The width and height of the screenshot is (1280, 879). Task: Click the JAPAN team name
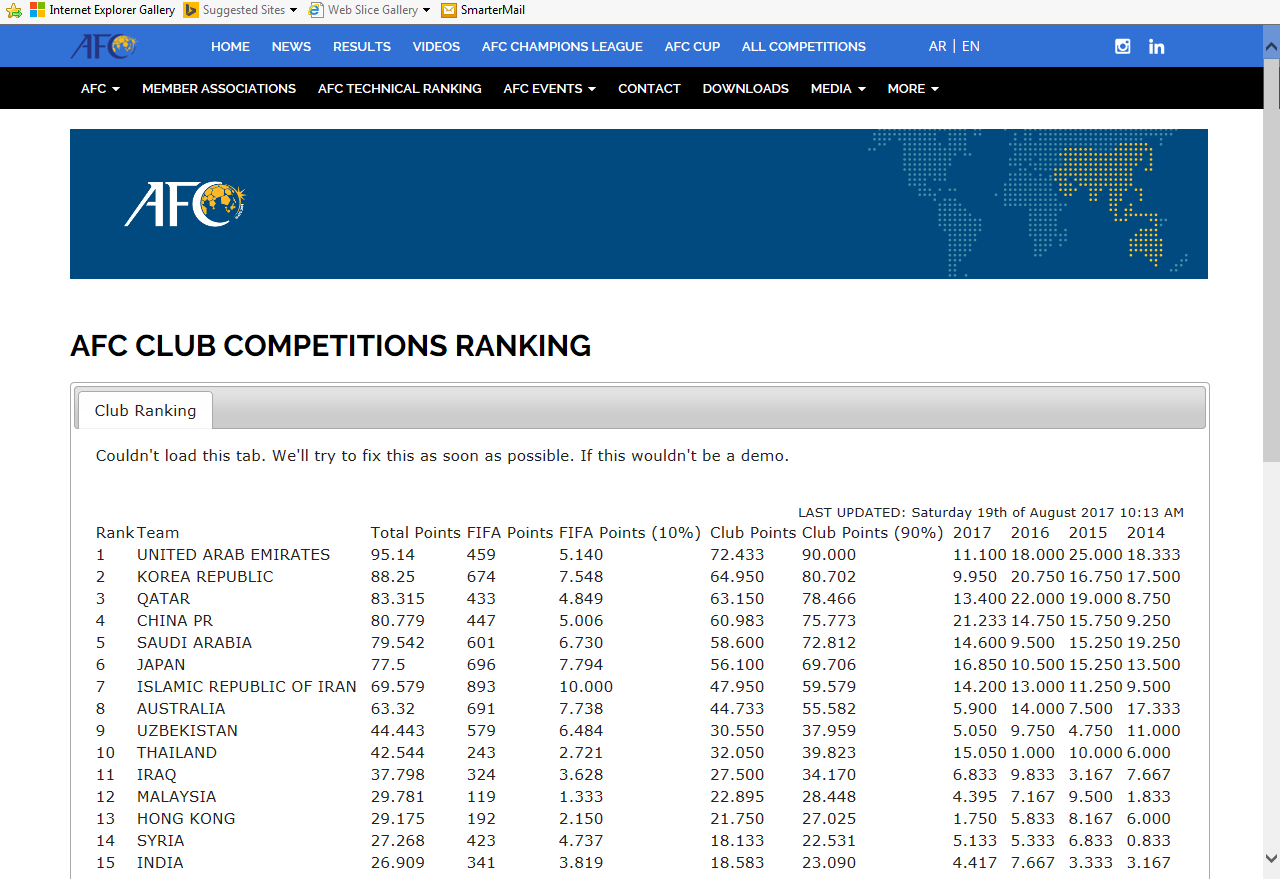click(x=161, y=664)
